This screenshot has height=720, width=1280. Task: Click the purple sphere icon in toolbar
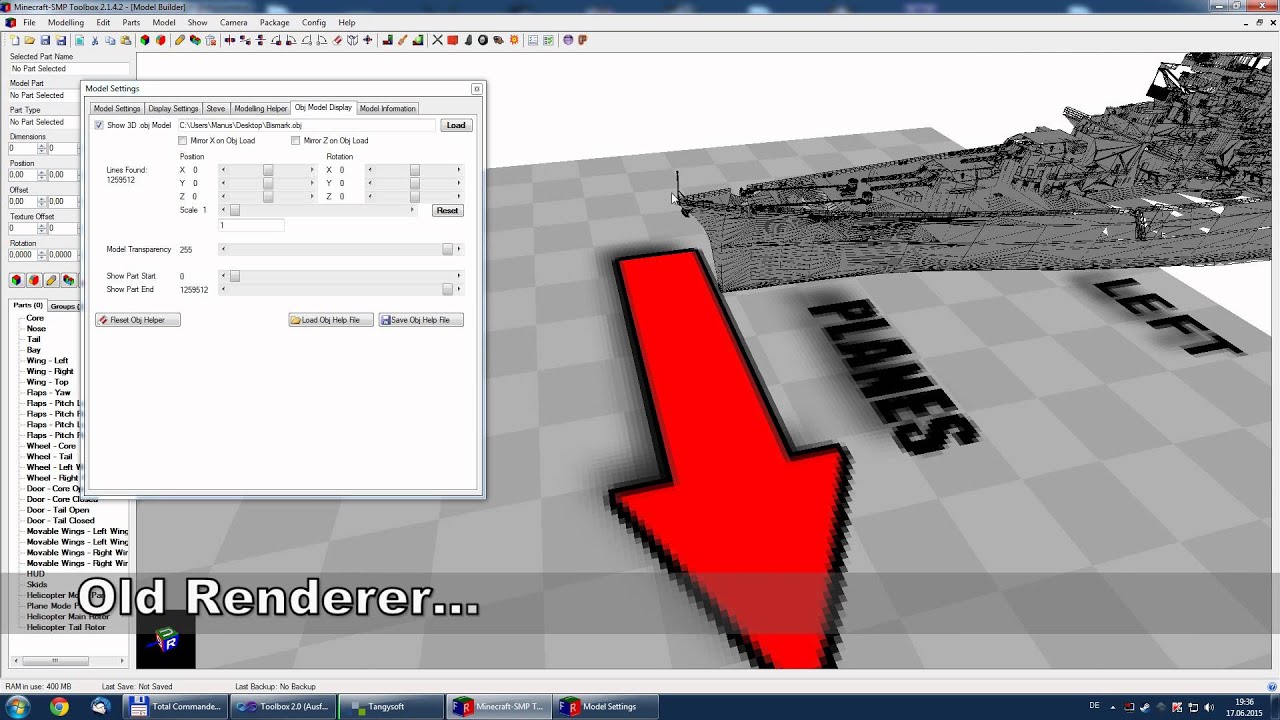[568, 40]
